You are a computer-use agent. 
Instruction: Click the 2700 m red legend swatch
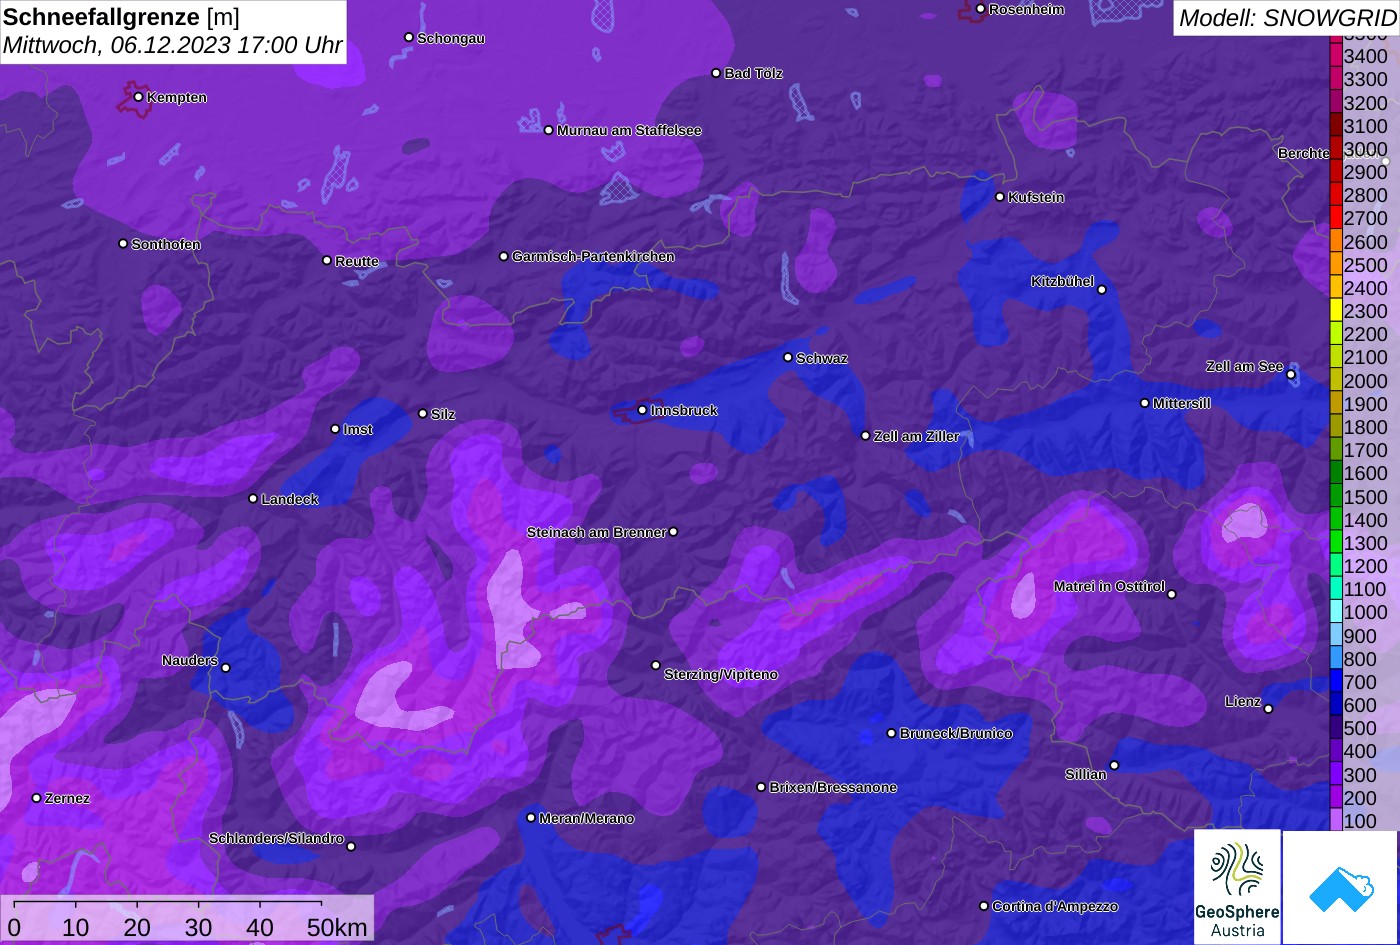pyautogui.click(x=1336, y=218)
